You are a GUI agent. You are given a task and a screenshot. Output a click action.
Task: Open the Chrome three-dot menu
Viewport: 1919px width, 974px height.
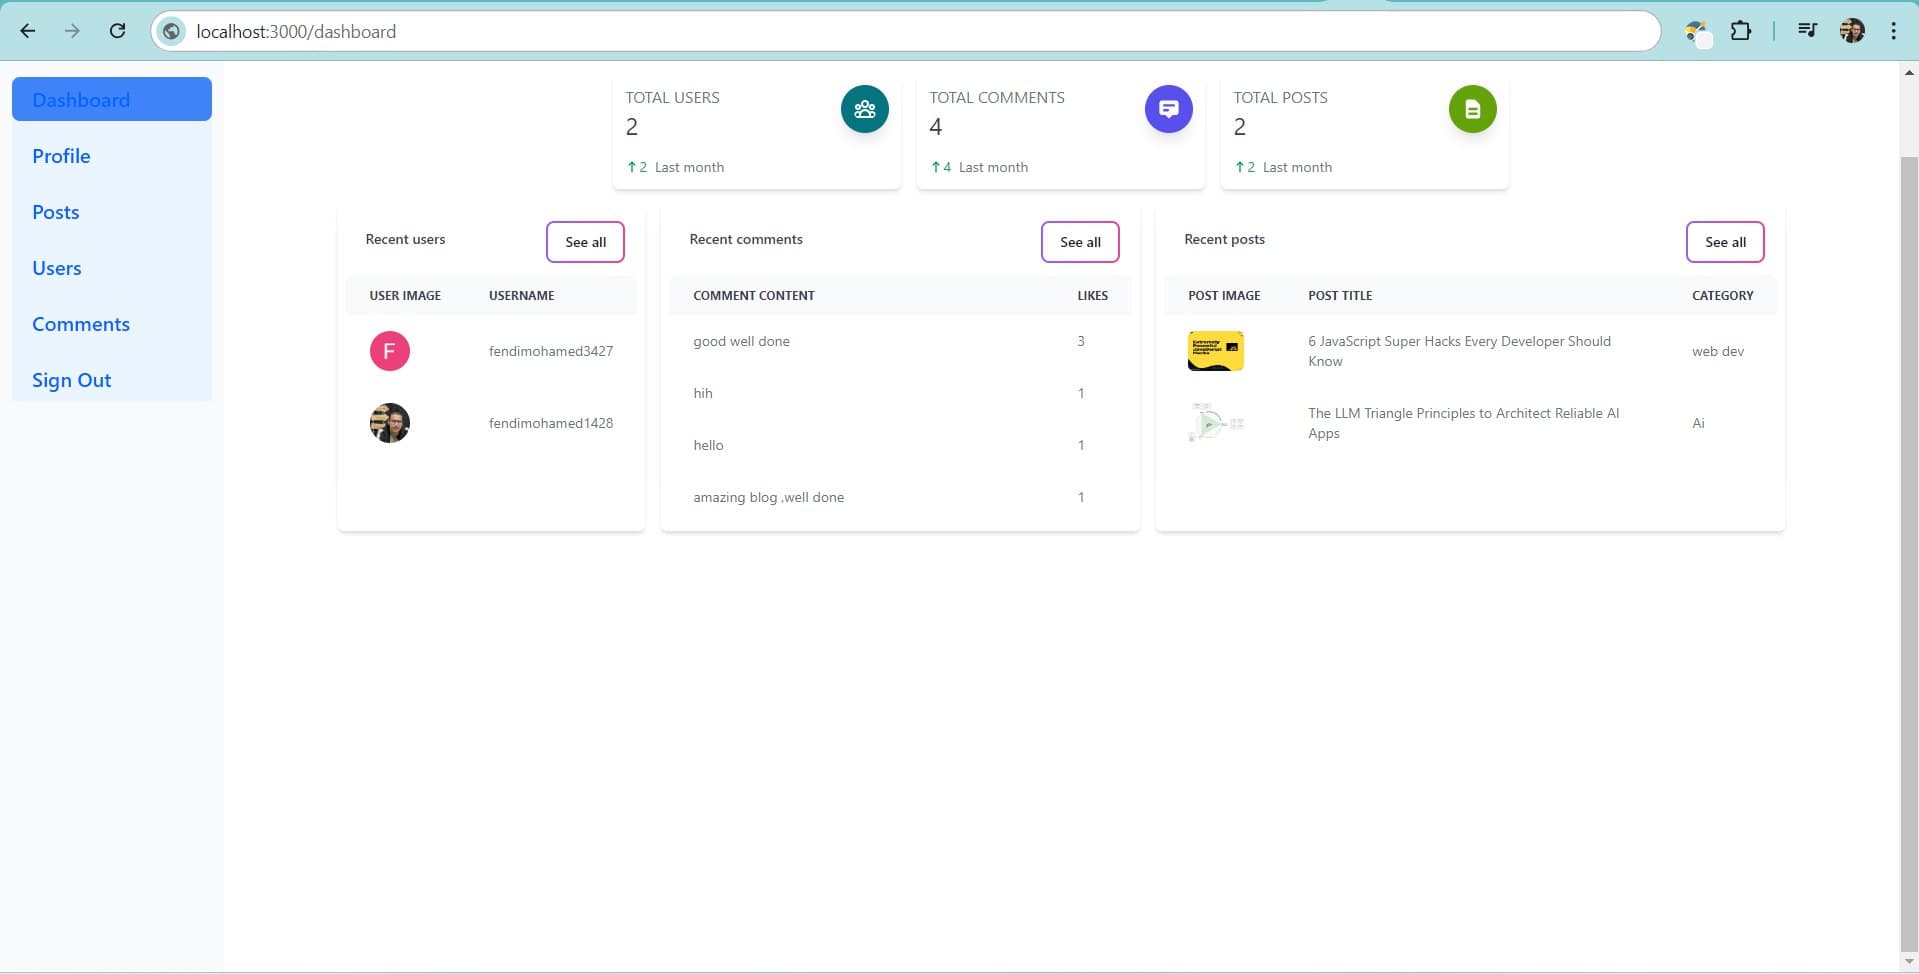click(x=1893, y=31)
